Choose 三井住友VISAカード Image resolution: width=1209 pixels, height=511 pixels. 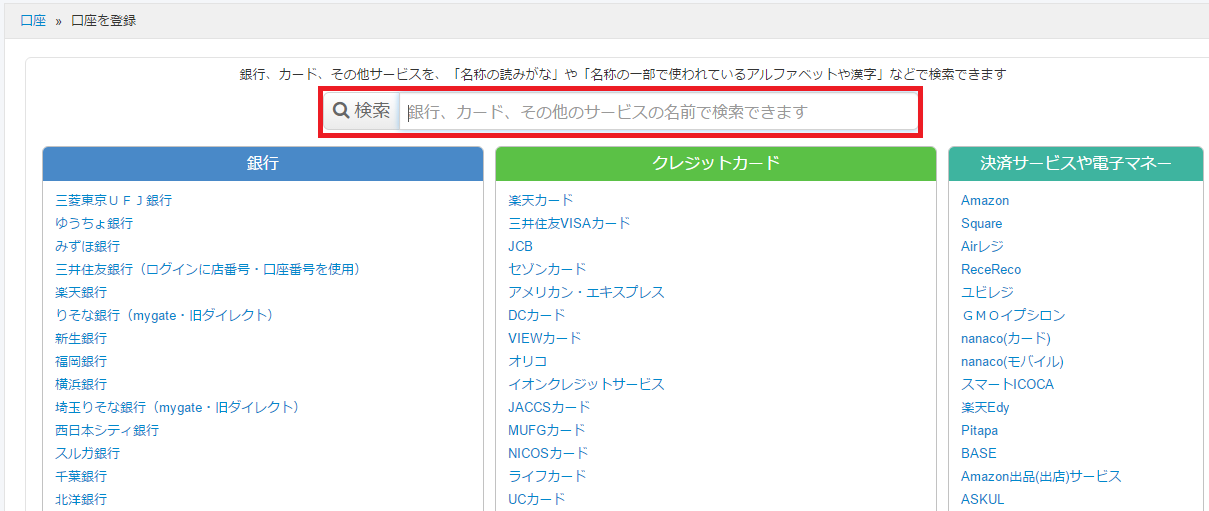569,223
